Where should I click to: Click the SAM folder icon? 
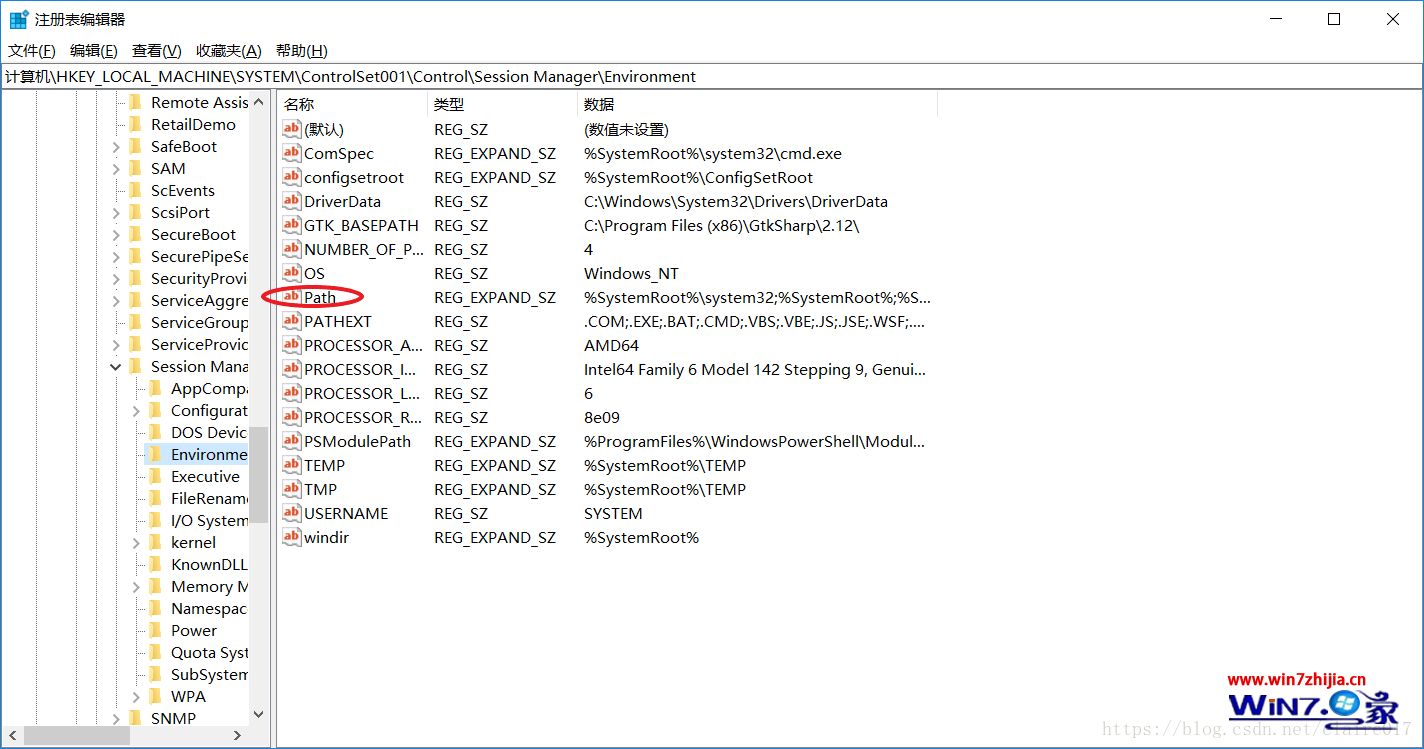tap(135, 168)
